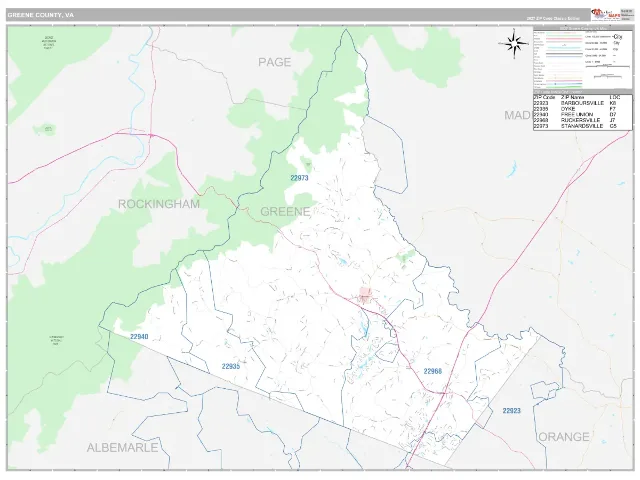This screenshot has height=480, width=640.
Task: Click ZIP code label 22923 on map
Action: click(x=511, y=411)
